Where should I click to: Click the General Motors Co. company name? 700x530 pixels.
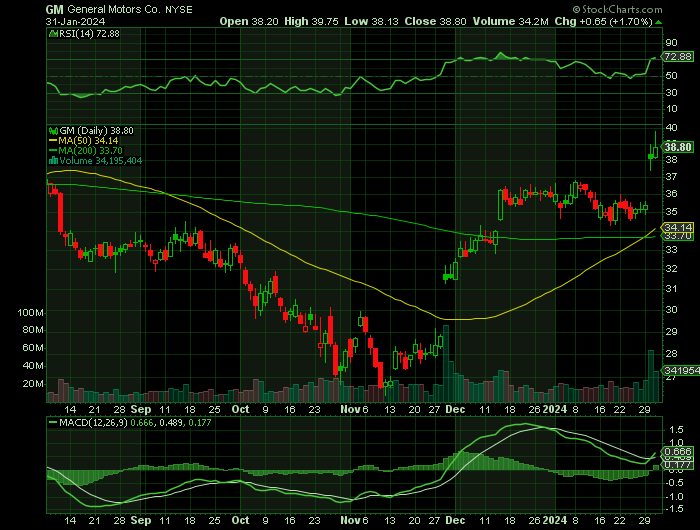point(114,9)
